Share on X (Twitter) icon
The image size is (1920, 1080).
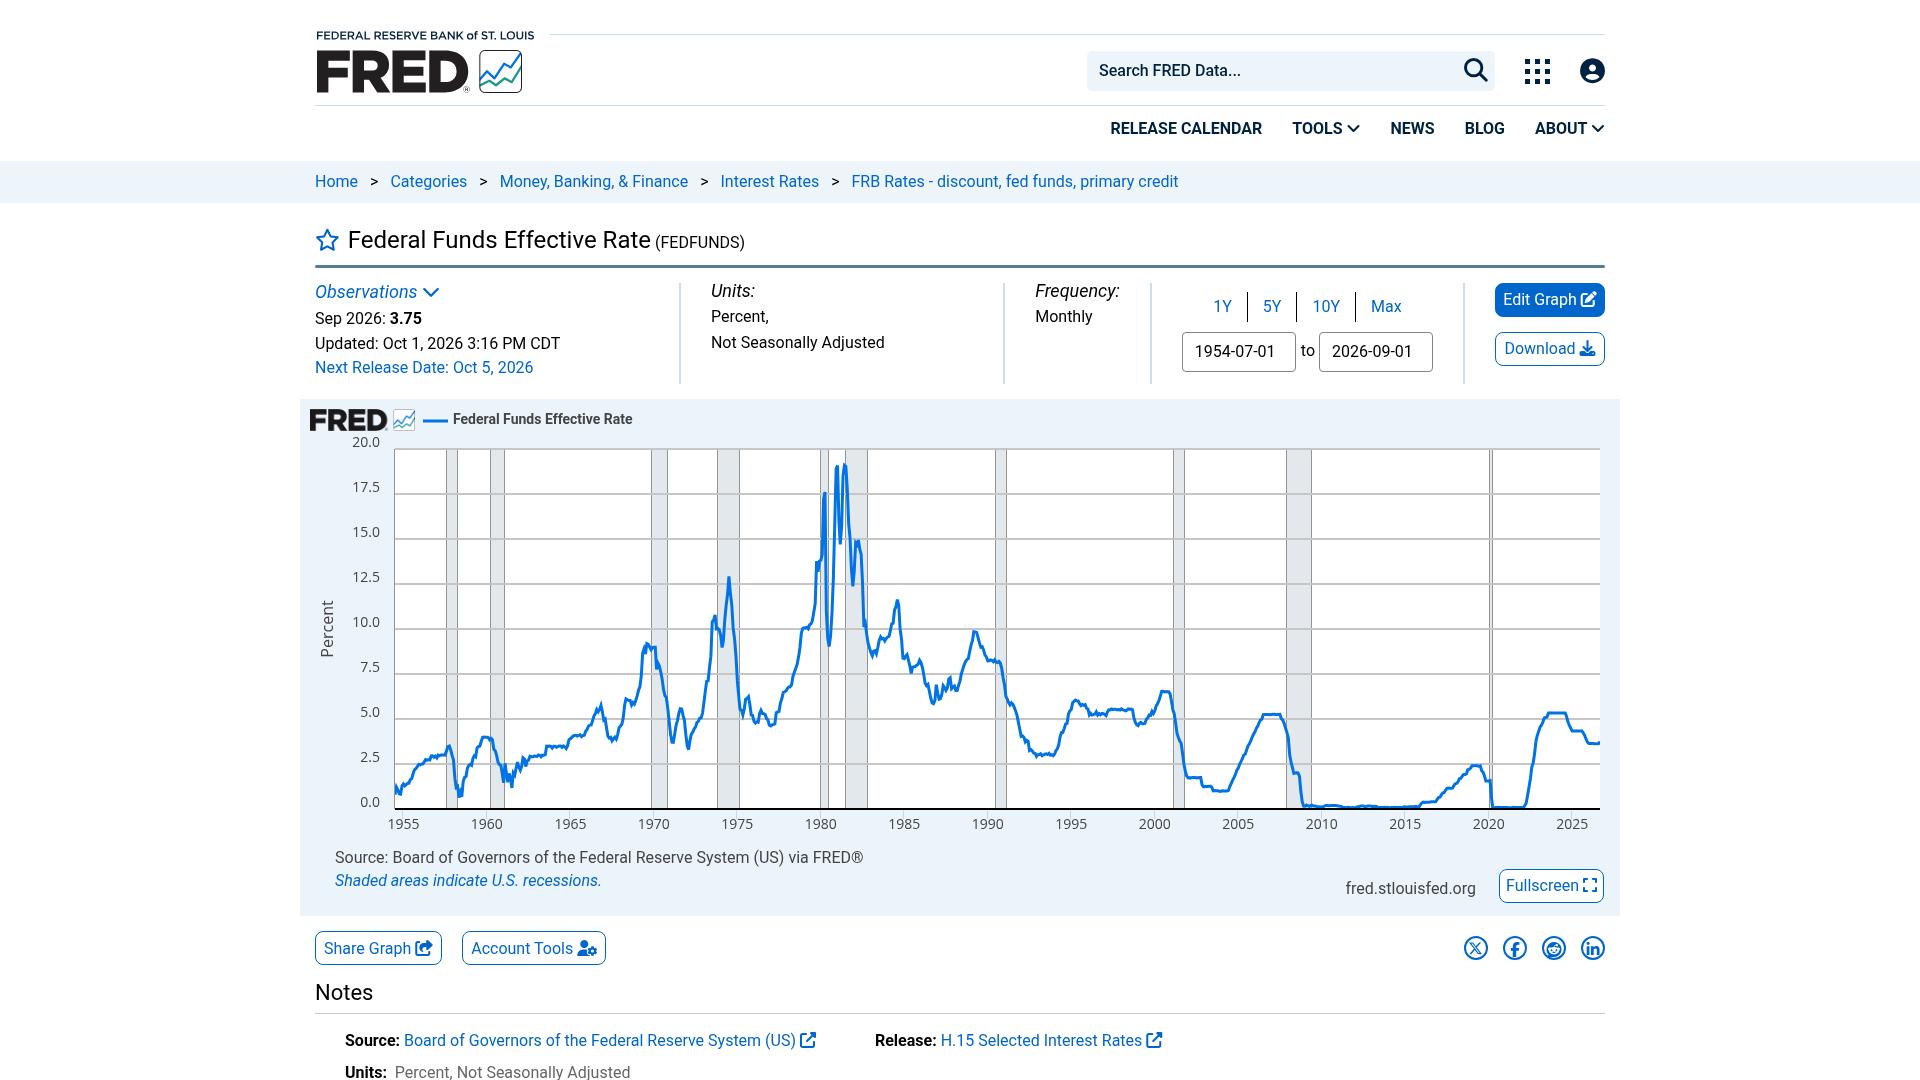[x=1476, y=948]
